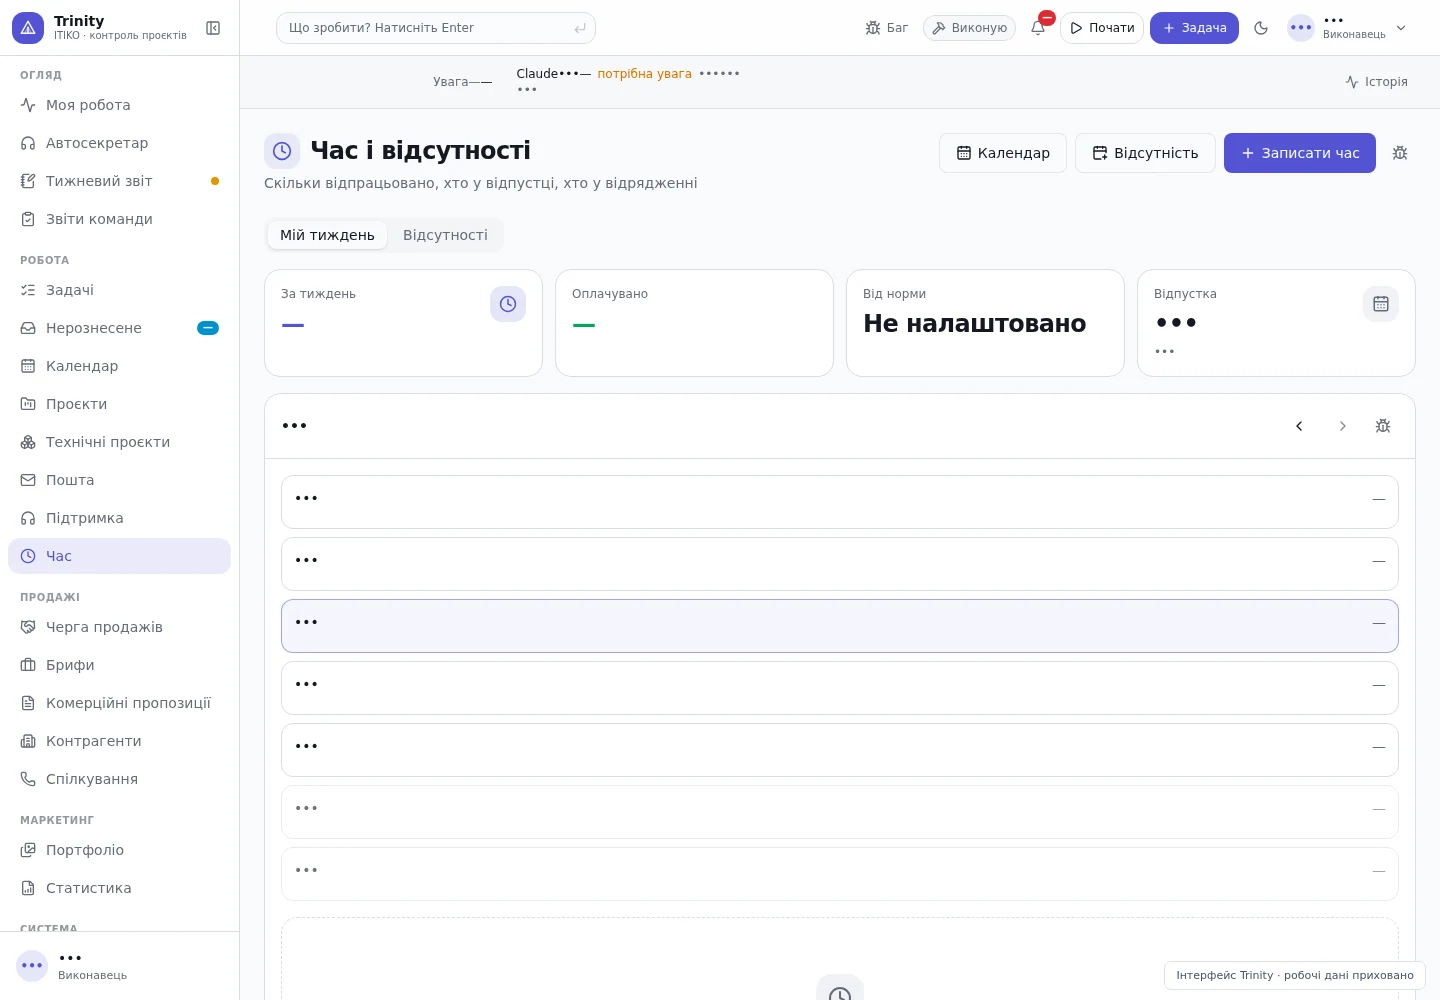
Task: Click the calendar icon in Відпустка card
Action: 1381,304
